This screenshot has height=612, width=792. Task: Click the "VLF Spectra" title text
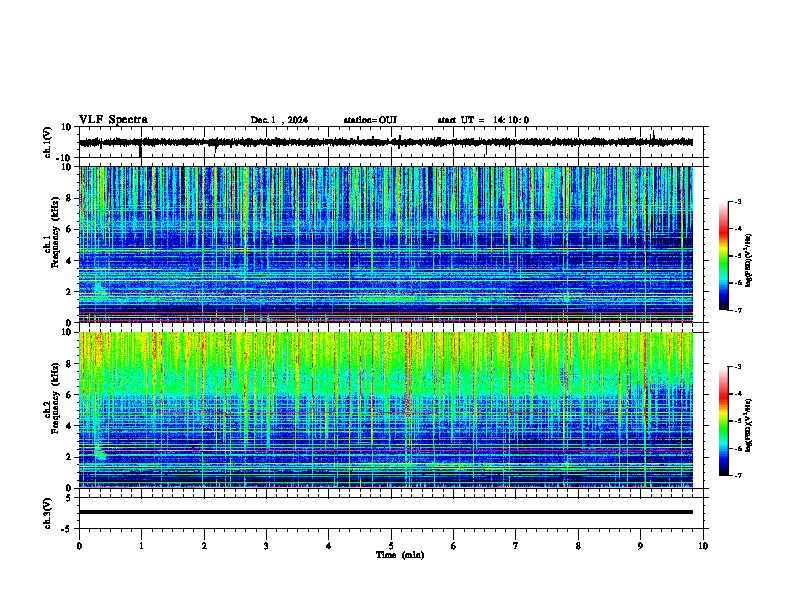click(x=113, y=120)
